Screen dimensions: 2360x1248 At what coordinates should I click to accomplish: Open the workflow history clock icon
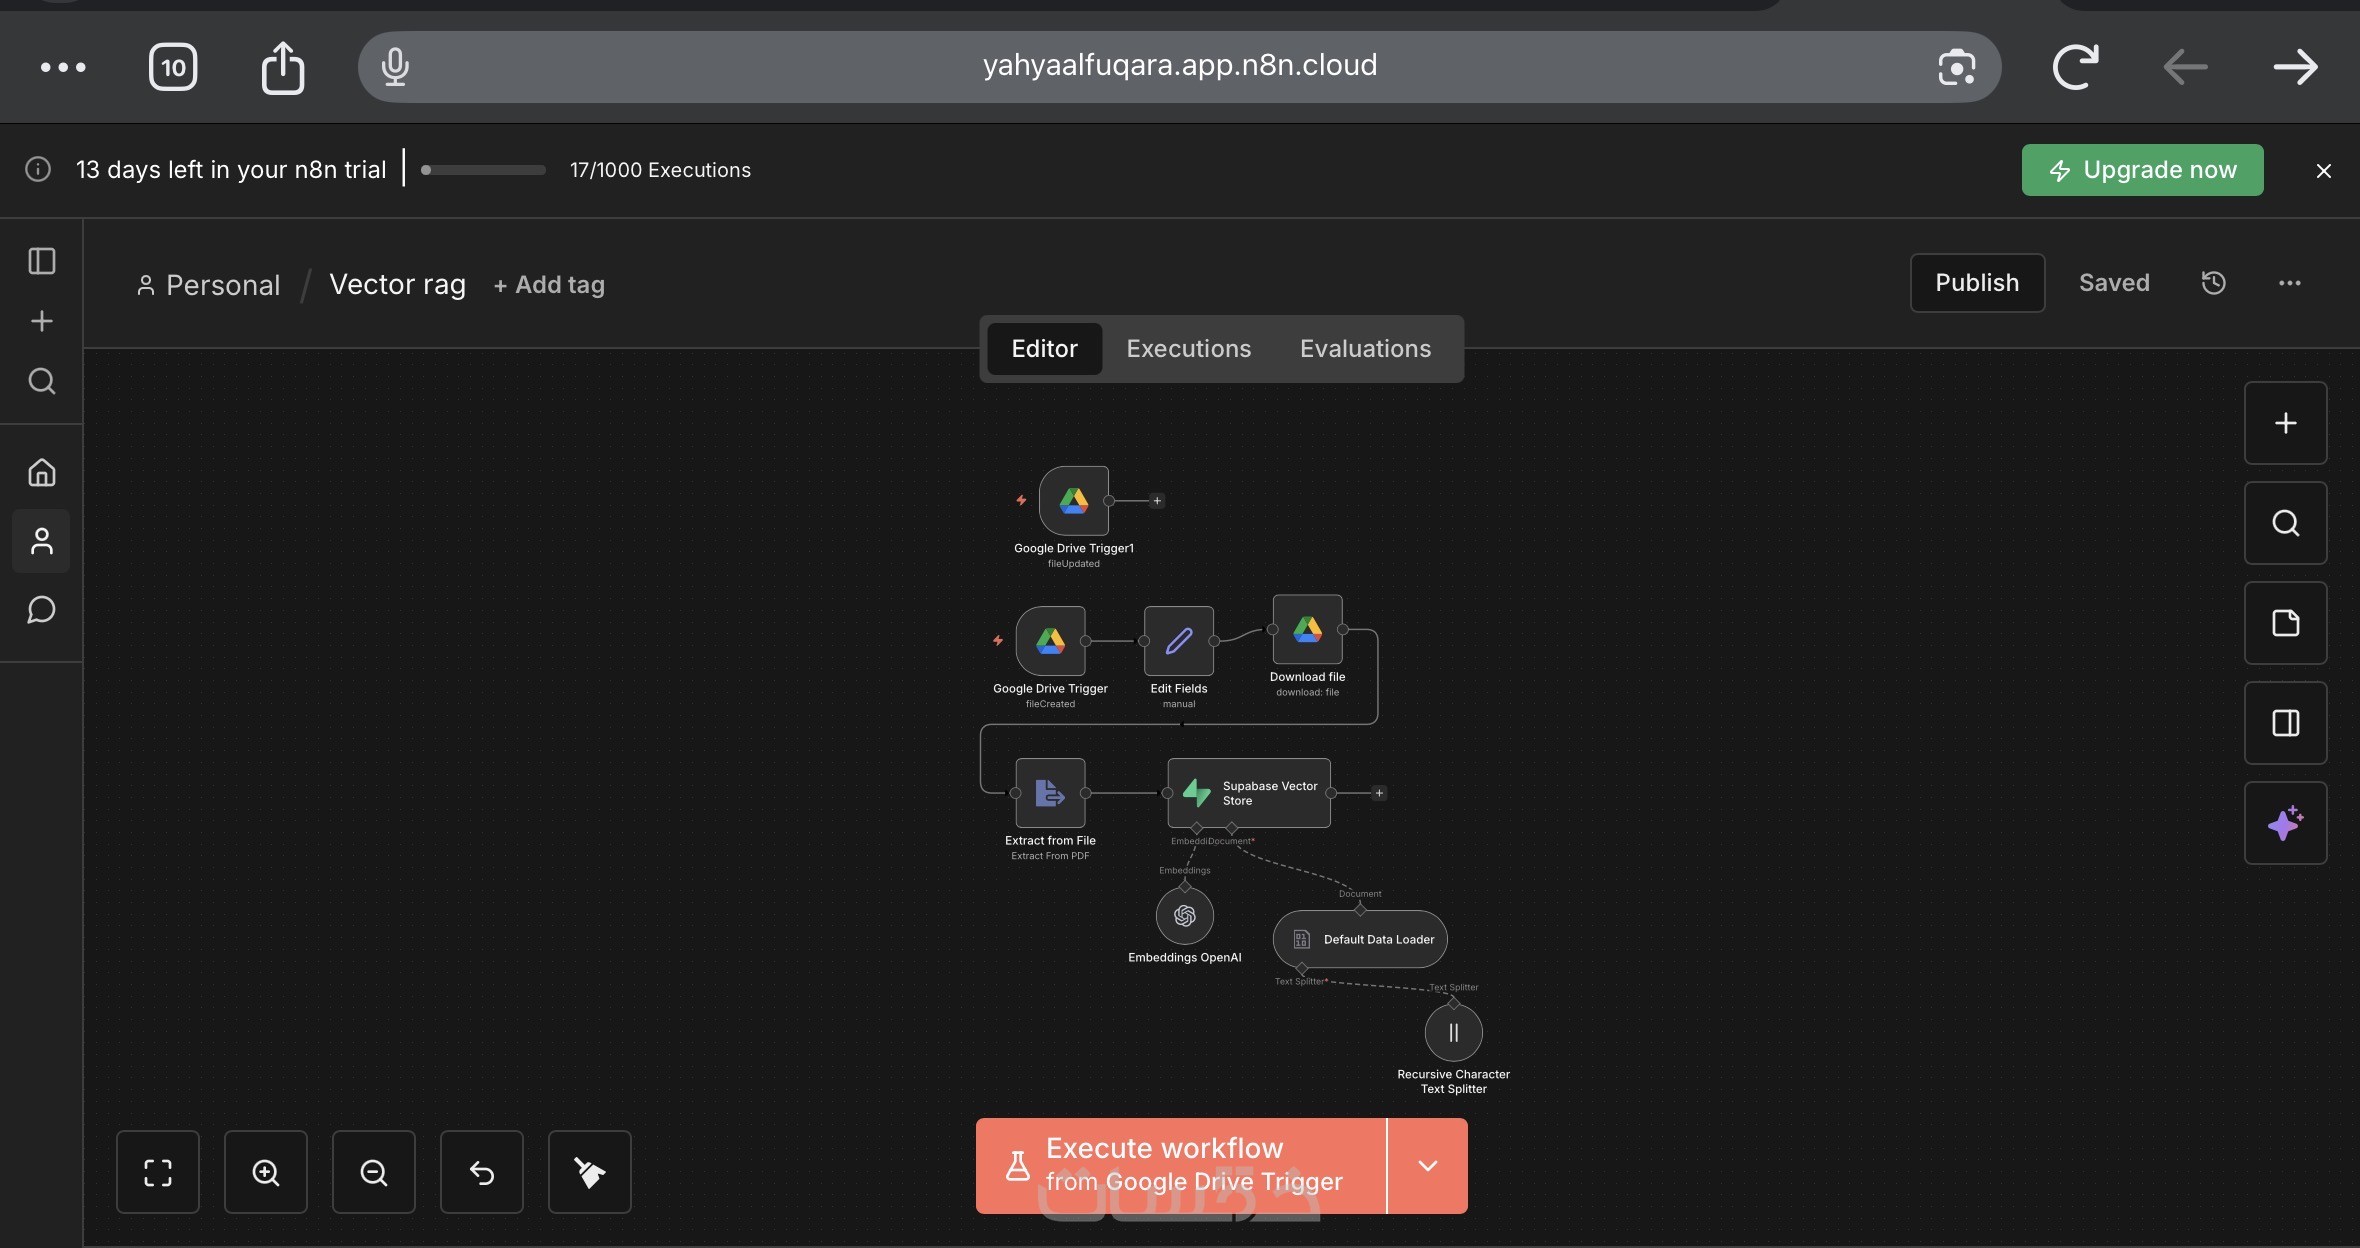pyautogui.click(x=2213, y=283)
